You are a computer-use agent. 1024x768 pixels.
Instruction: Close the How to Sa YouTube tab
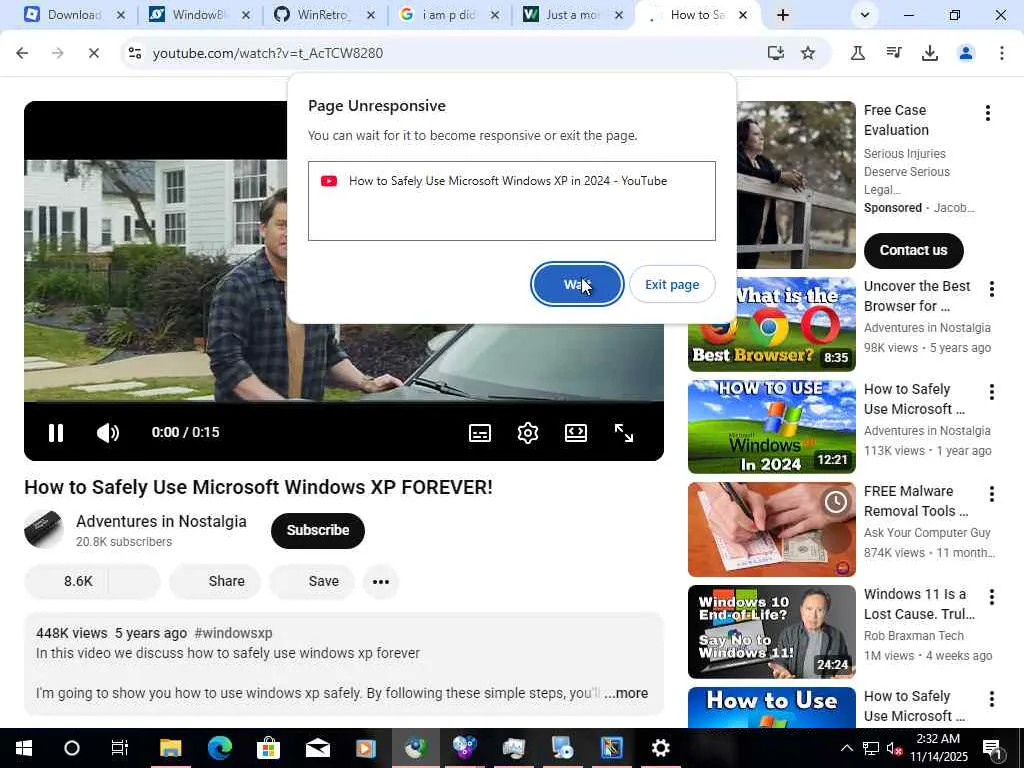point(743,15)
